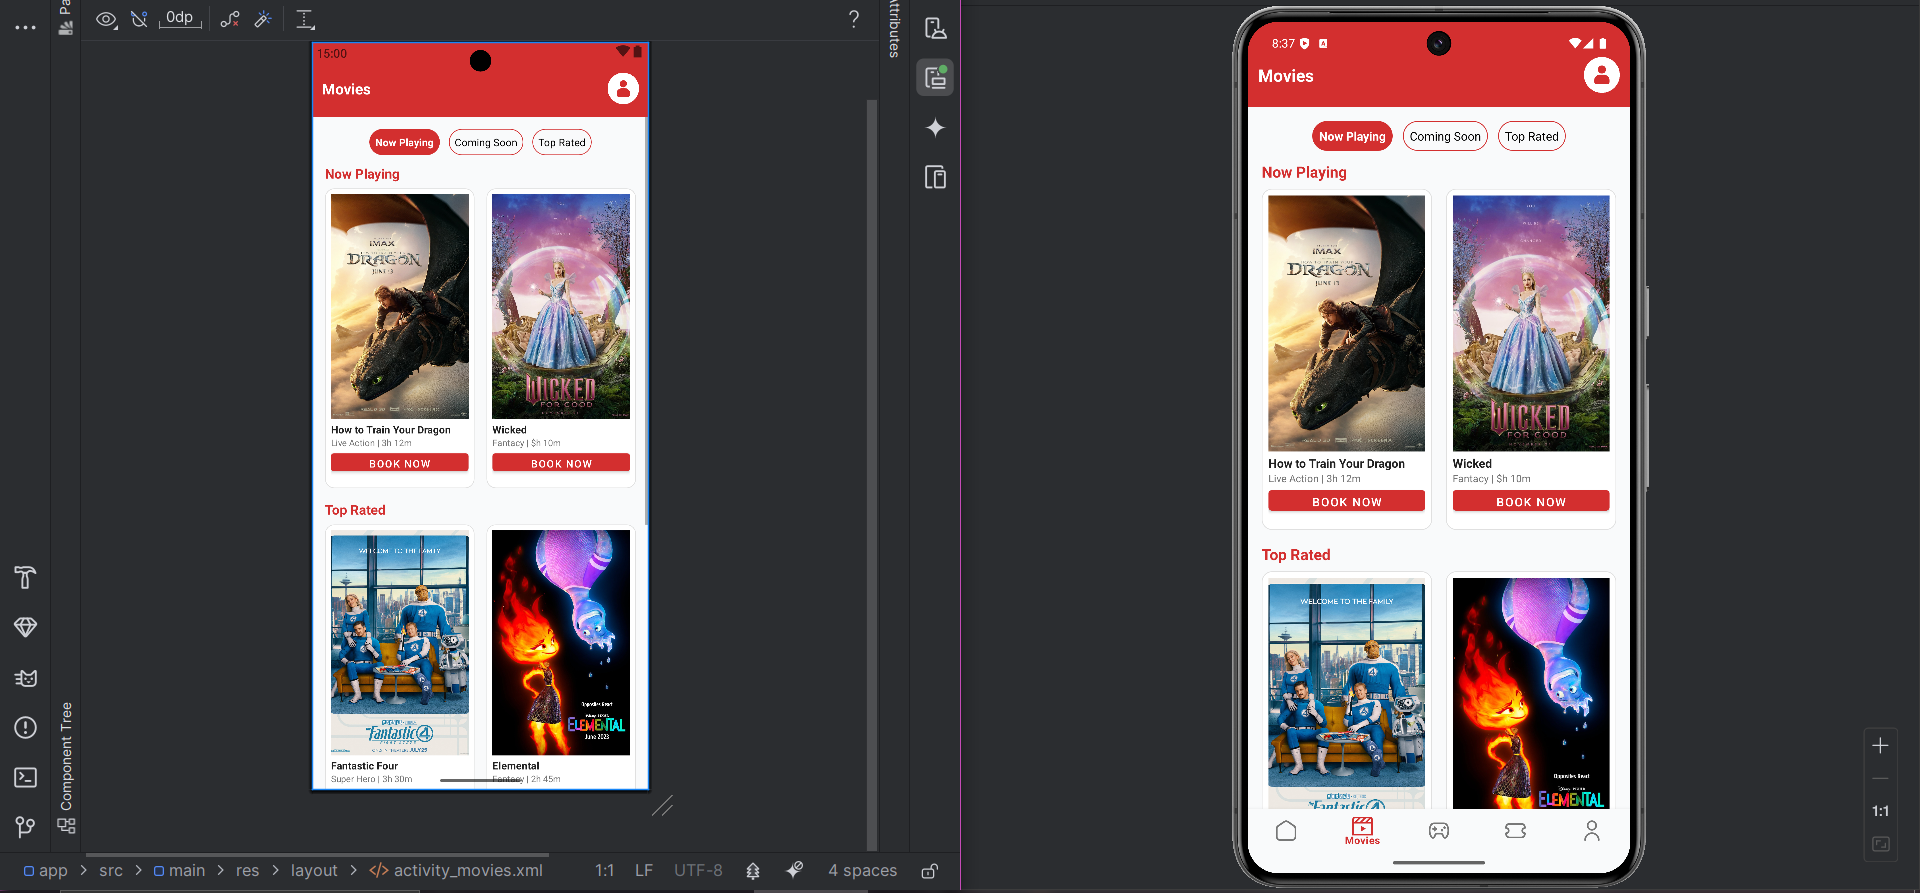Clear all constraints in layout toolbar
1920x893 pixels.
(x=230, y=19)
